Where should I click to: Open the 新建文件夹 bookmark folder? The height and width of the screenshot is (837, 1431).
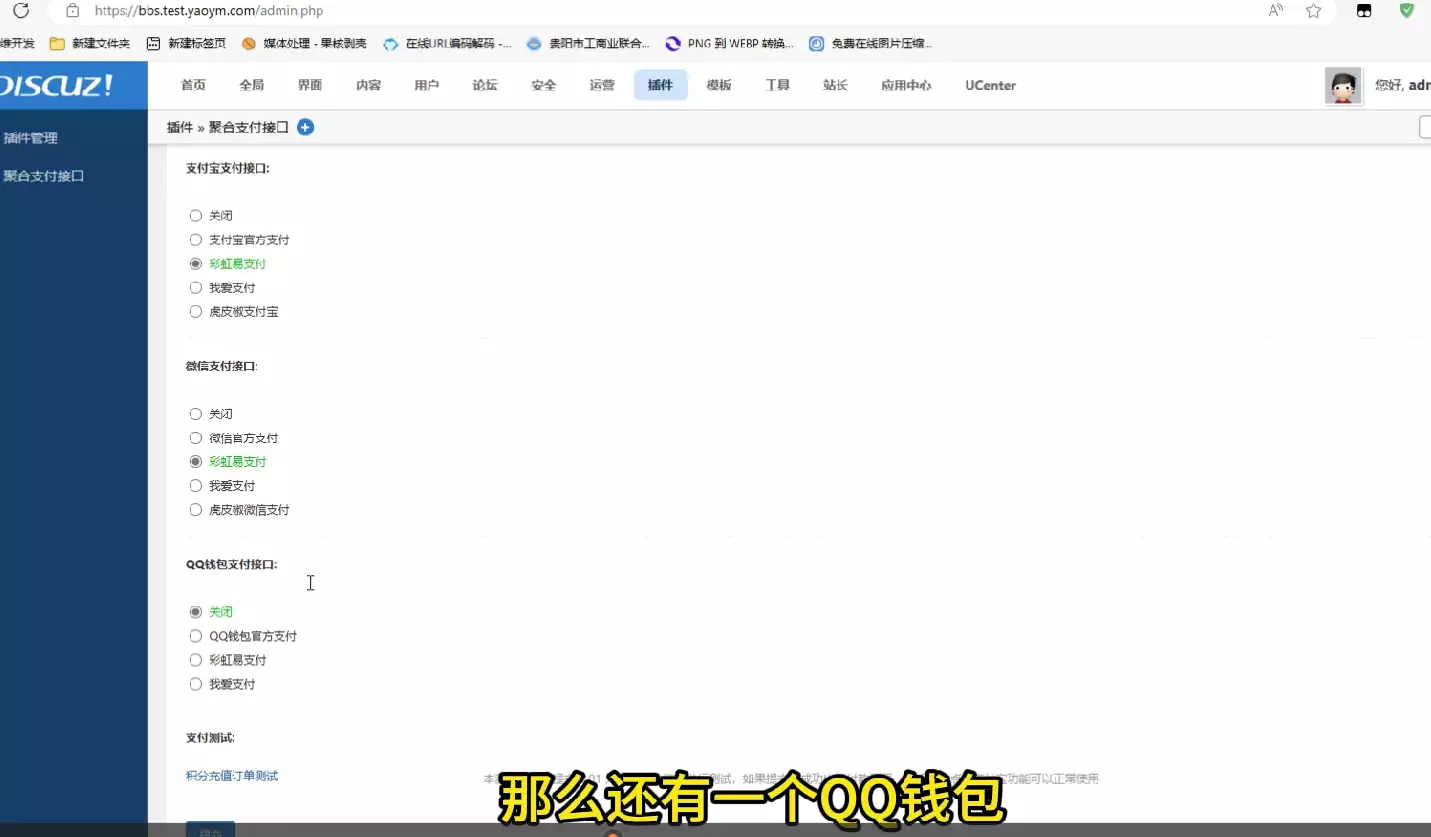[x=90, y=43]
